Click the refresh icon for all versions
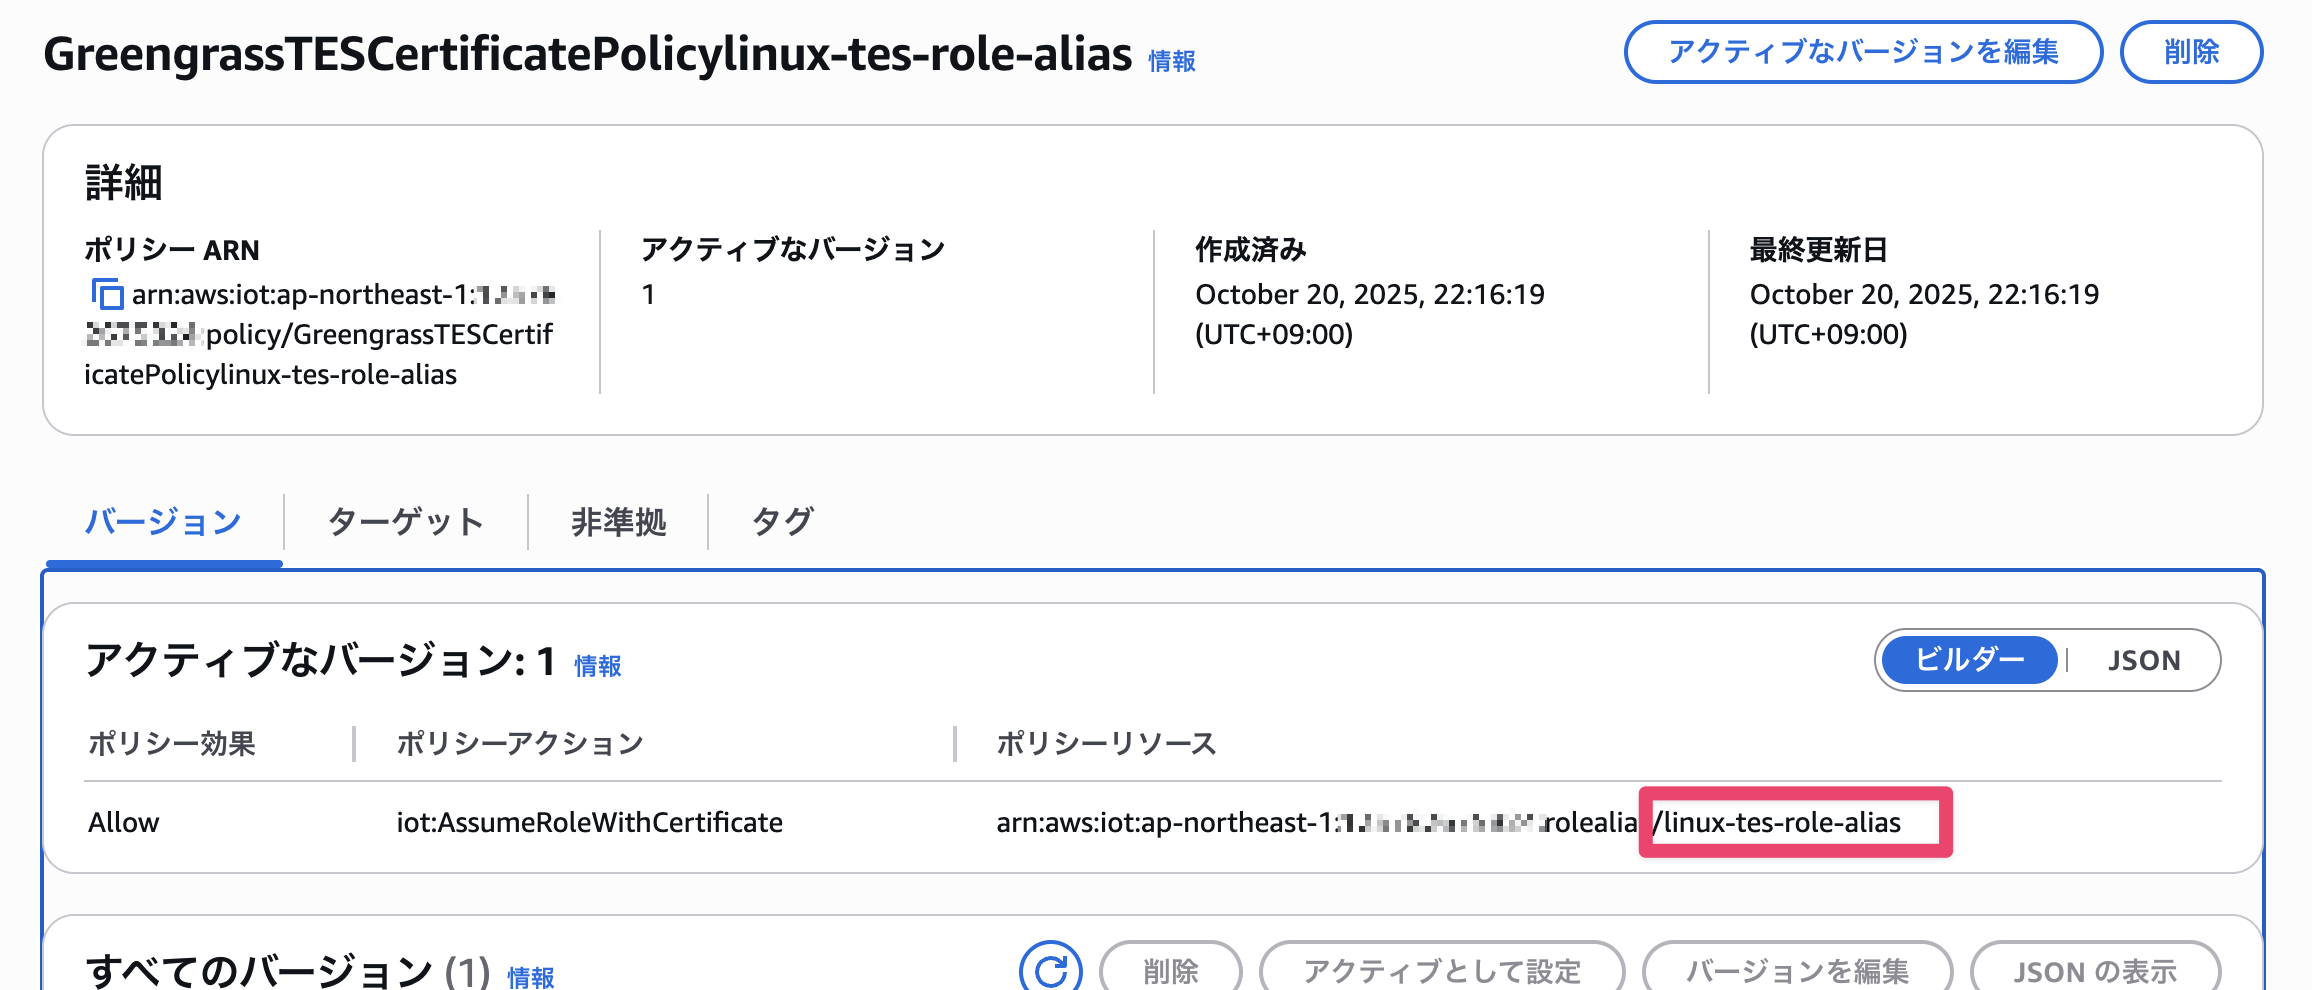The height and width of the screenshot is (990, 2312). 1050,968
